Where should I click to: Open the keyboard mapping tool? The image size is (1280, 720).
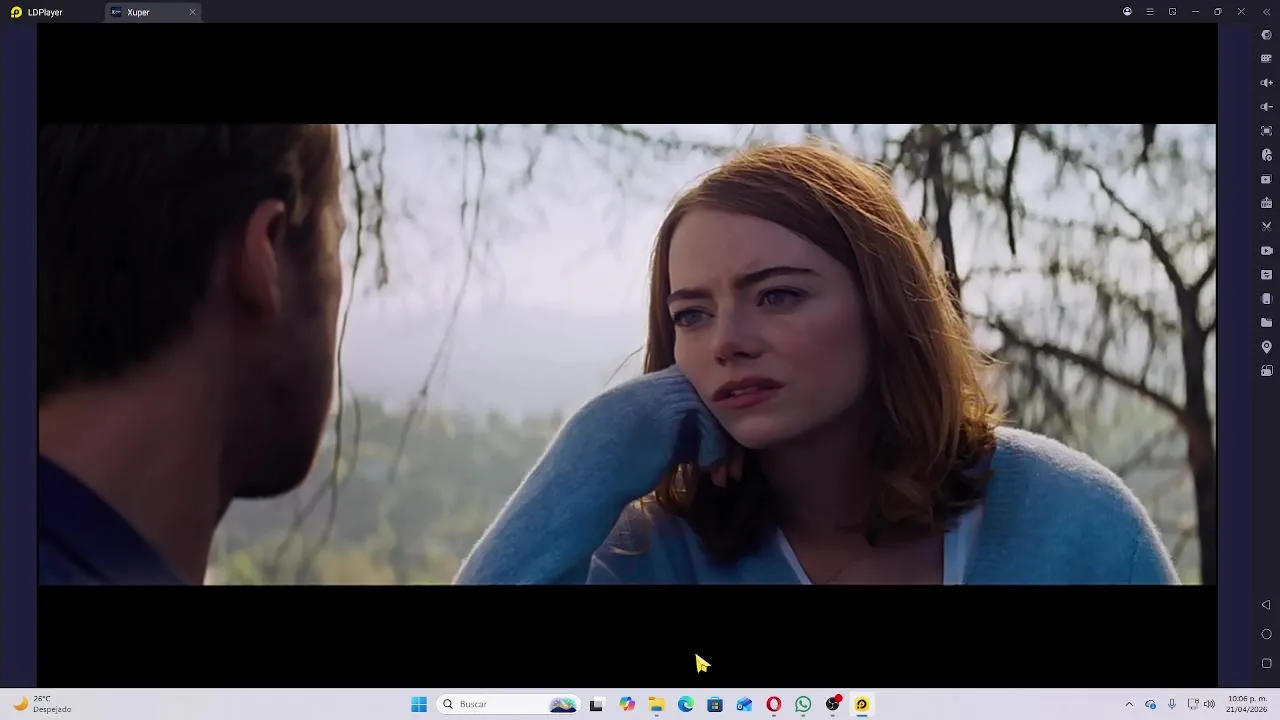click(1266, 59)
